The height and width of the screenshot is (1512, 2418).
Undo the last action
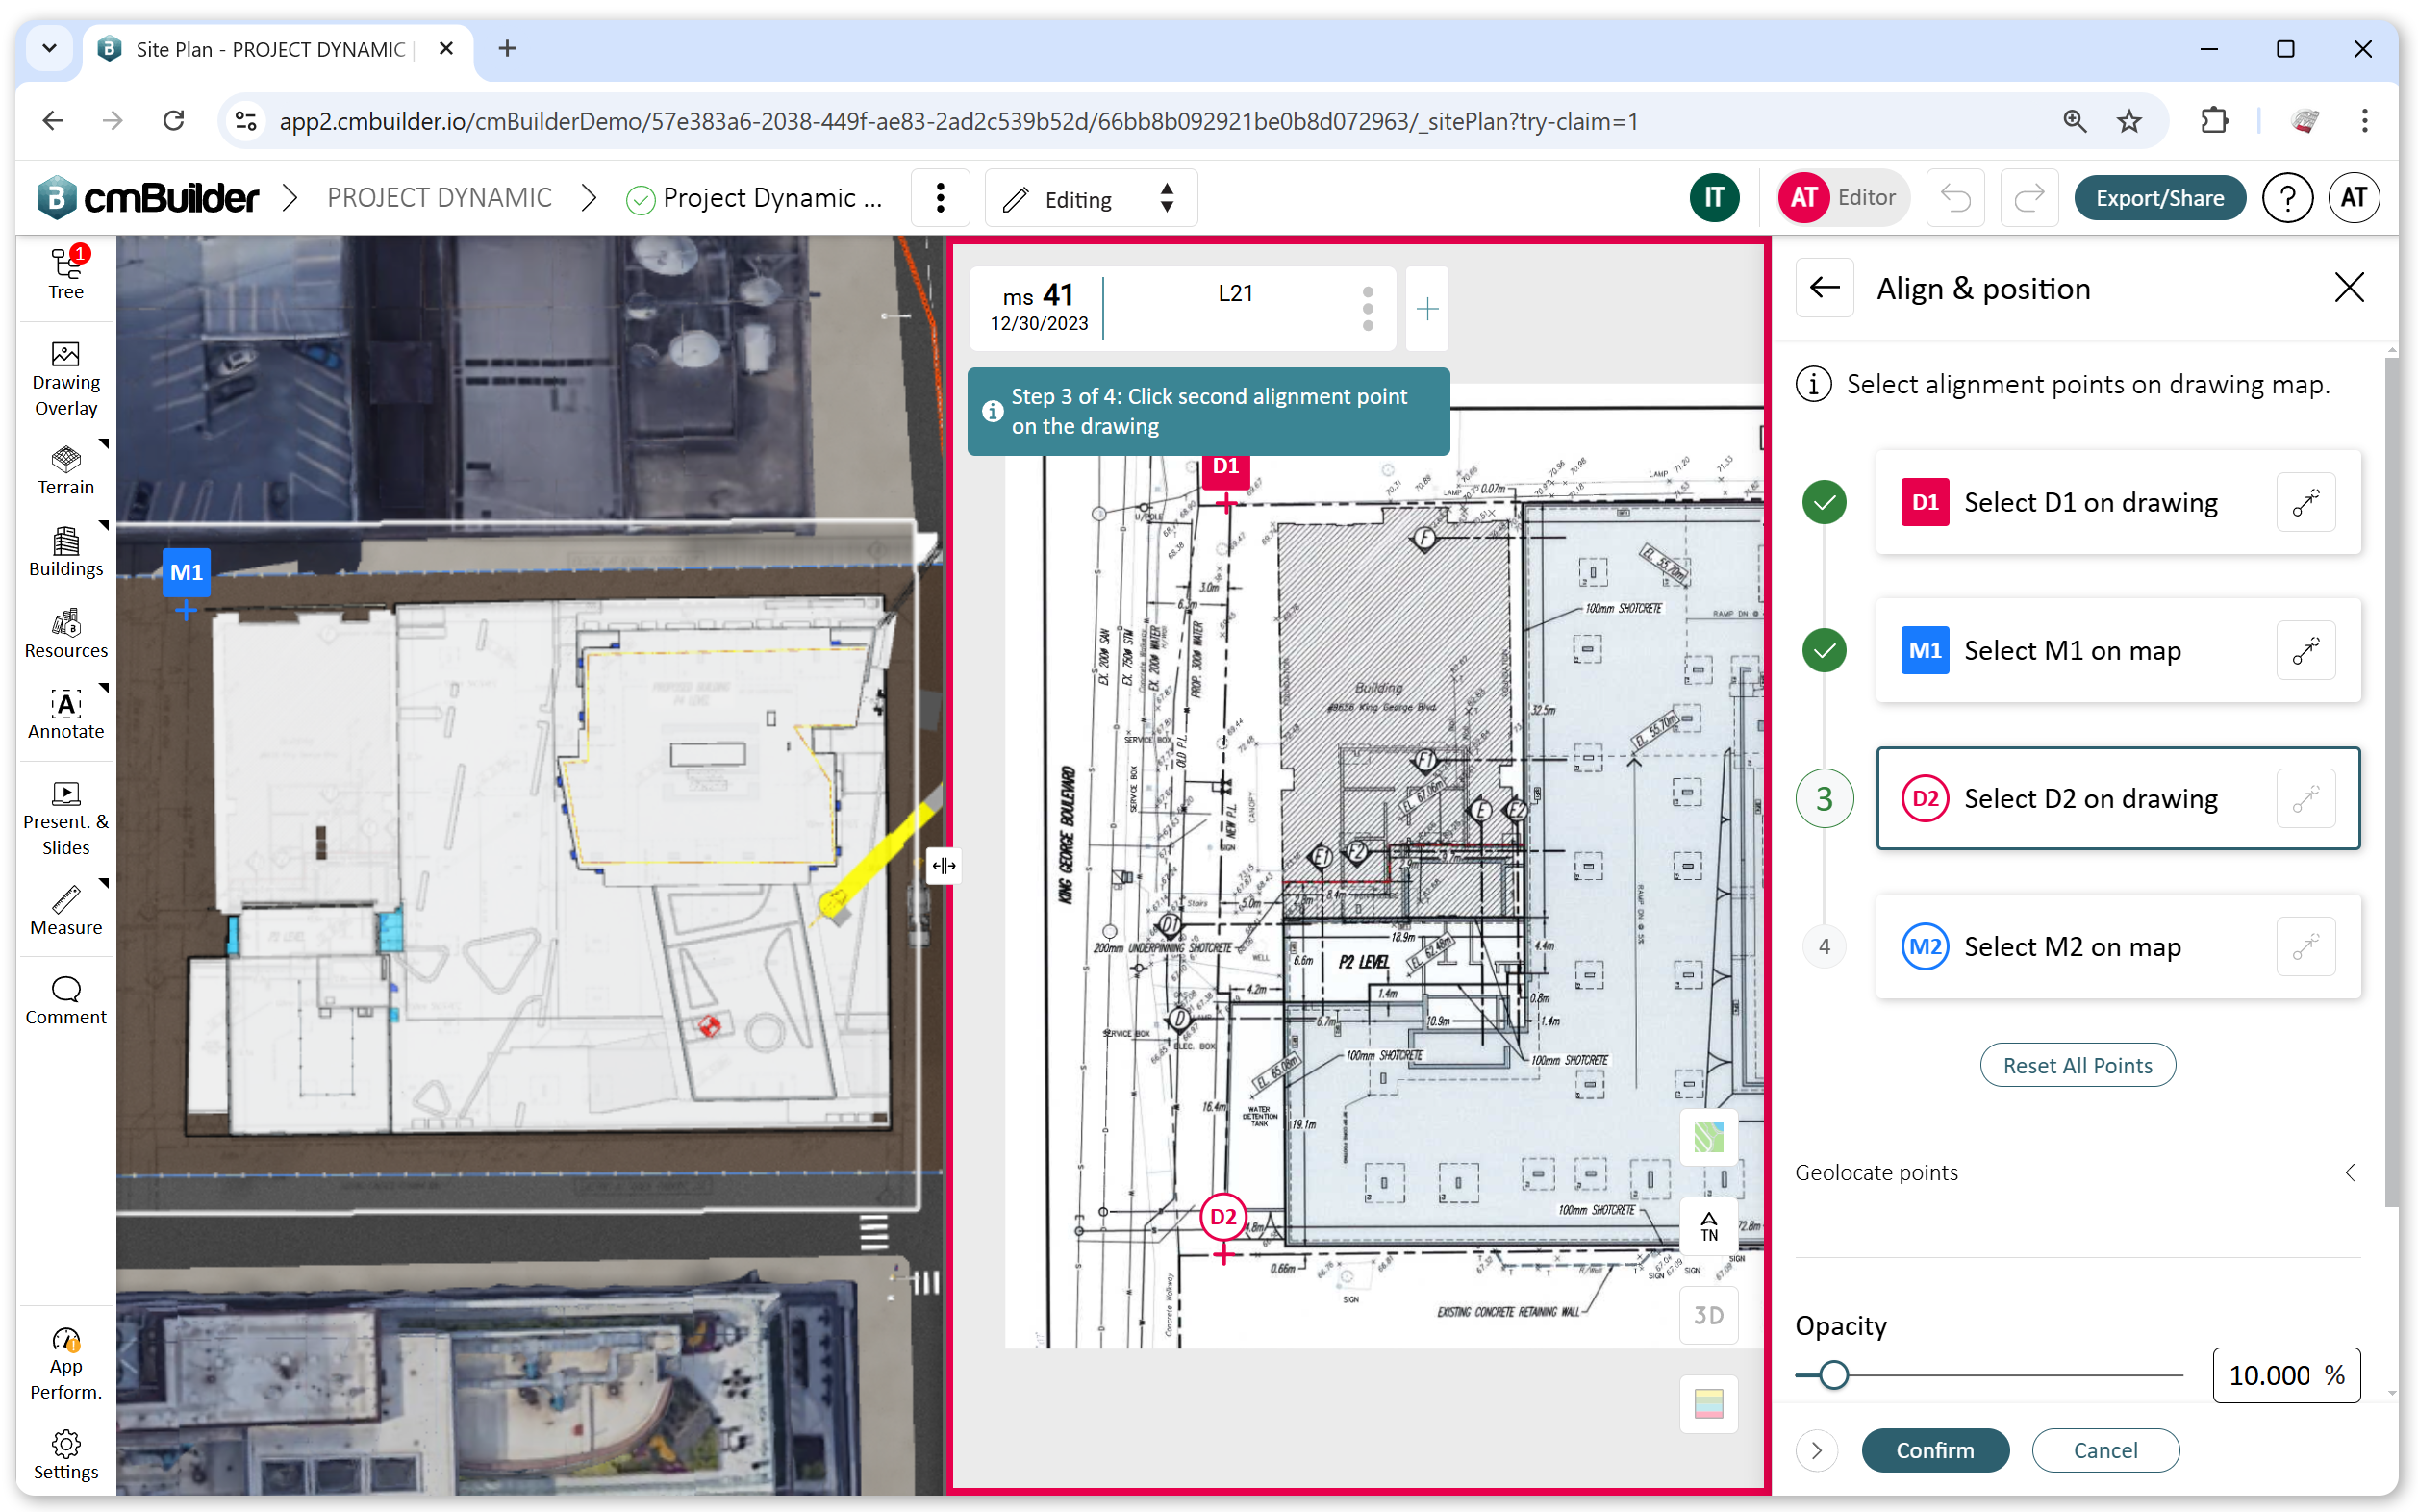coord(1955,198)
